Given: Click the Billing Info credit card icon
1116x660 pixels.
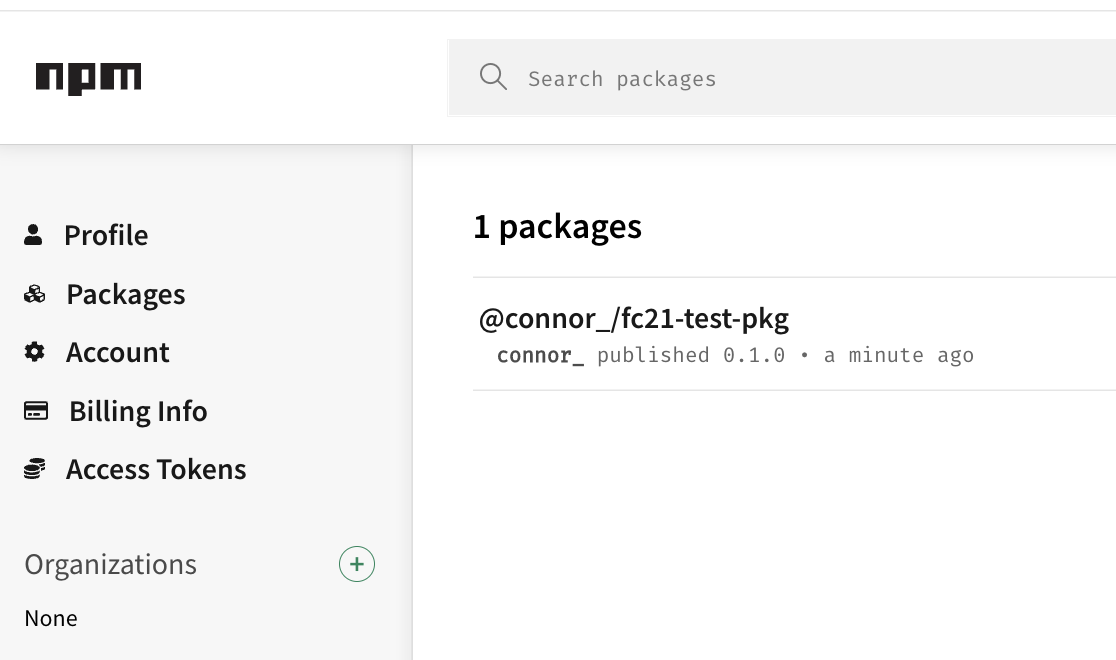Looking at the screenshot, I should (x=36, y=411).
